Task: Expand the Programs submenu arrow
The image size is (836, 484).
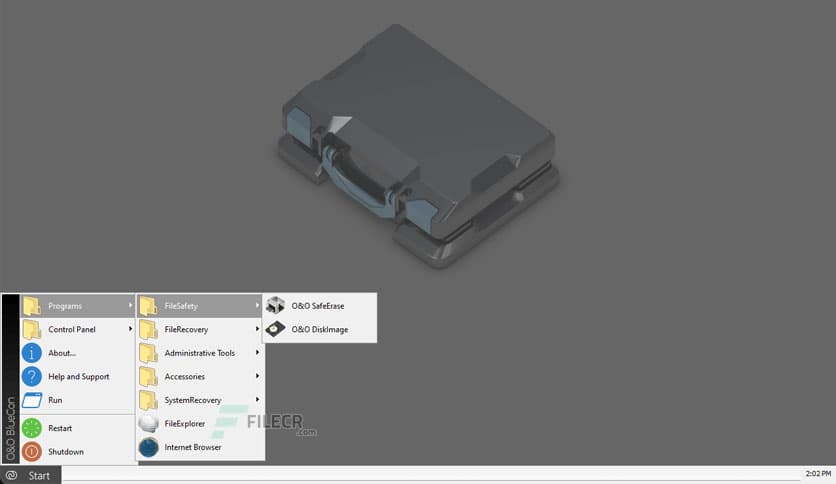Action: (130, 305)
